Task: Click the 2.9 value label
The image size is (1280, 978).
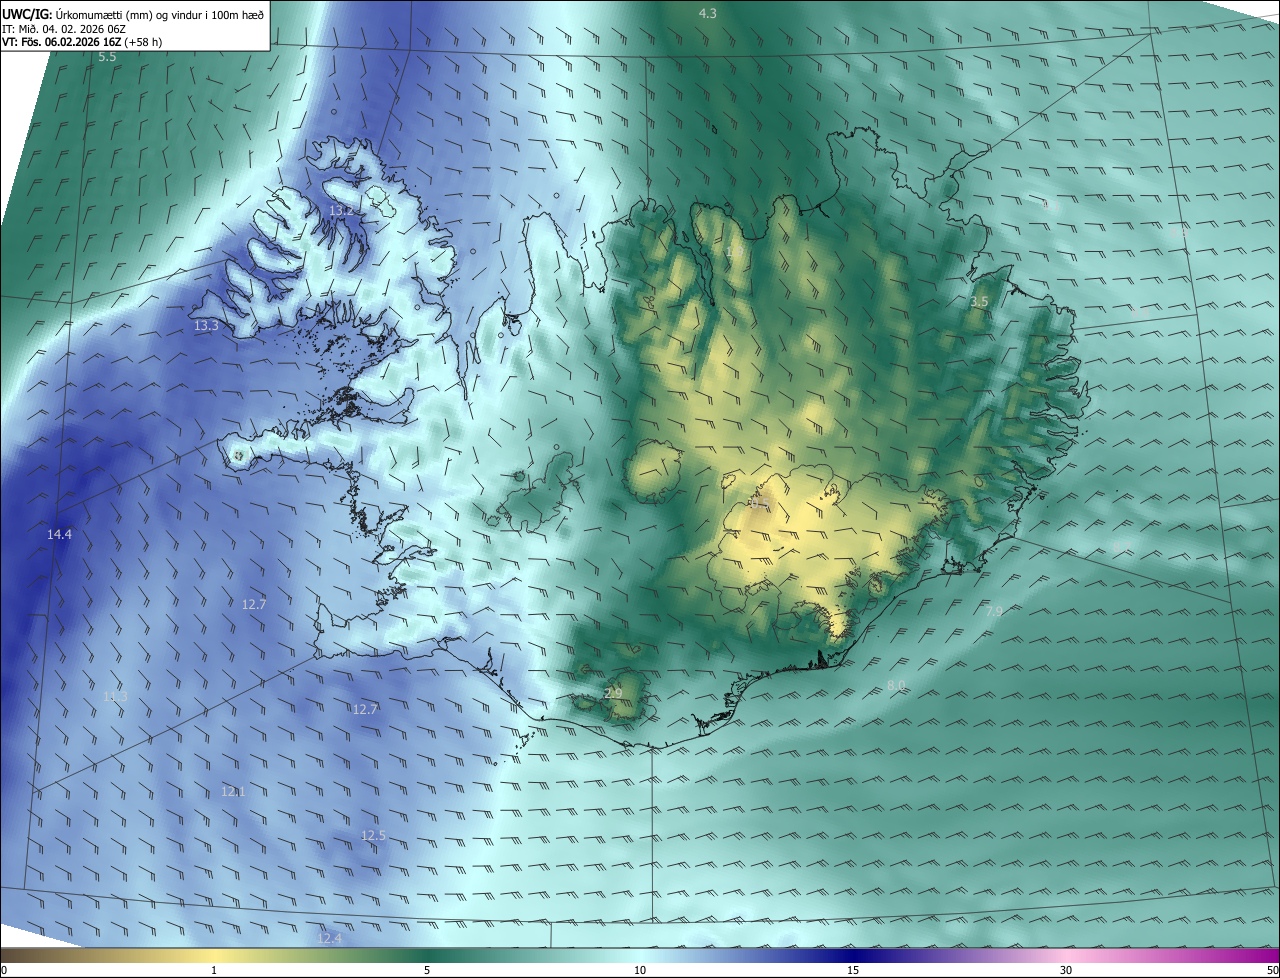Action: coord(613,693)
